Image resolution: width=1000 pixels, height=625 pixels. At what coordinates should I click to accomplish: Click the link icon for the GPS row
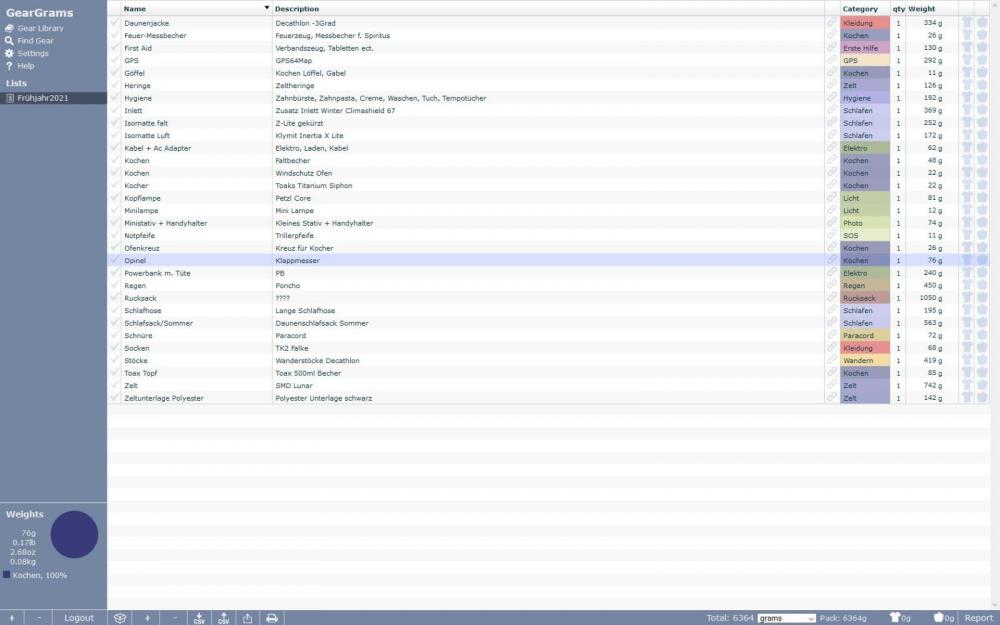pos(831,60)
